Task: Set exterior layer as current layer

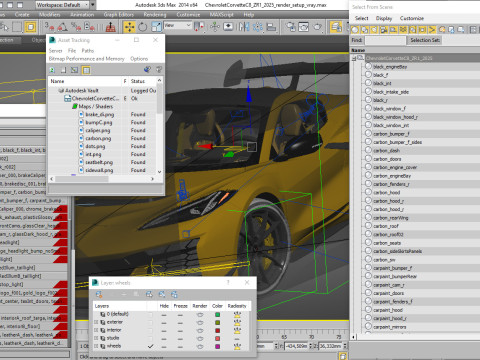Action: 151,322
